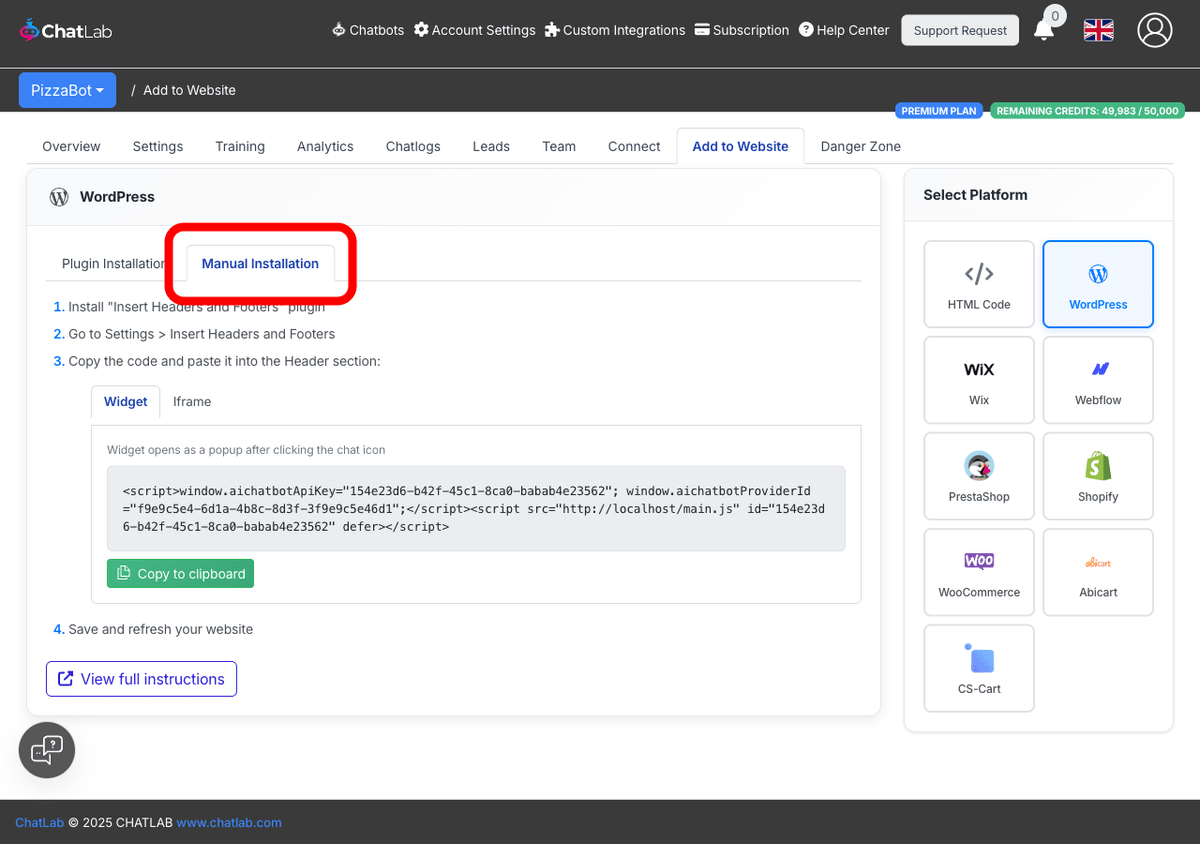Click the notification bell icon
The height and width of the screenshot is (844, 1200).
coord(1044,30)
